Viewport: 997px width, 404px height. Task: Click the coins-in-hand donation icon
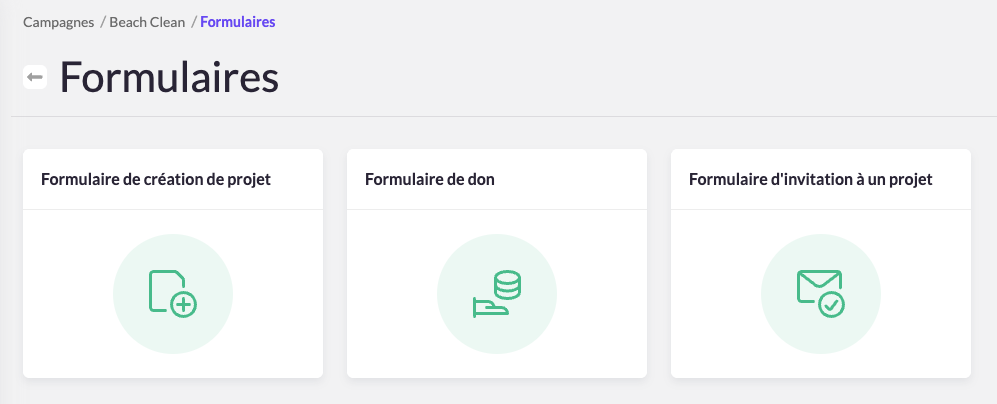(x=497, y=294)
